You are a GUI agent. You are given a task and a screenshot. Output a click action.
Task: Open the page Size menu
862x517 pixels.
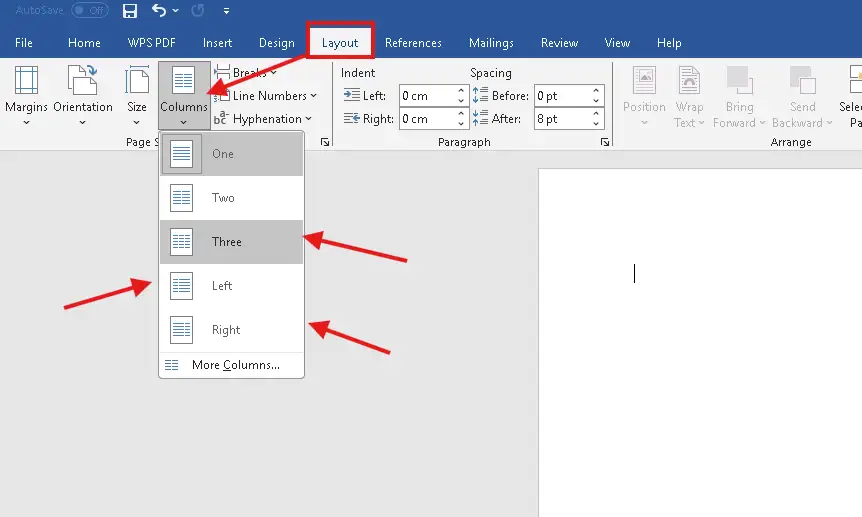pyautogui.click(x=136, y=96)
